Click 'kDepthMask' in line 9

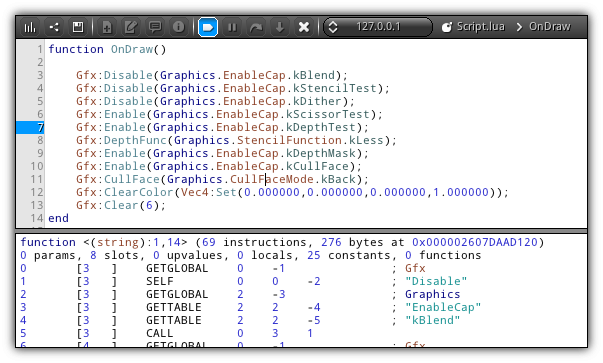(x=321, y=153)
